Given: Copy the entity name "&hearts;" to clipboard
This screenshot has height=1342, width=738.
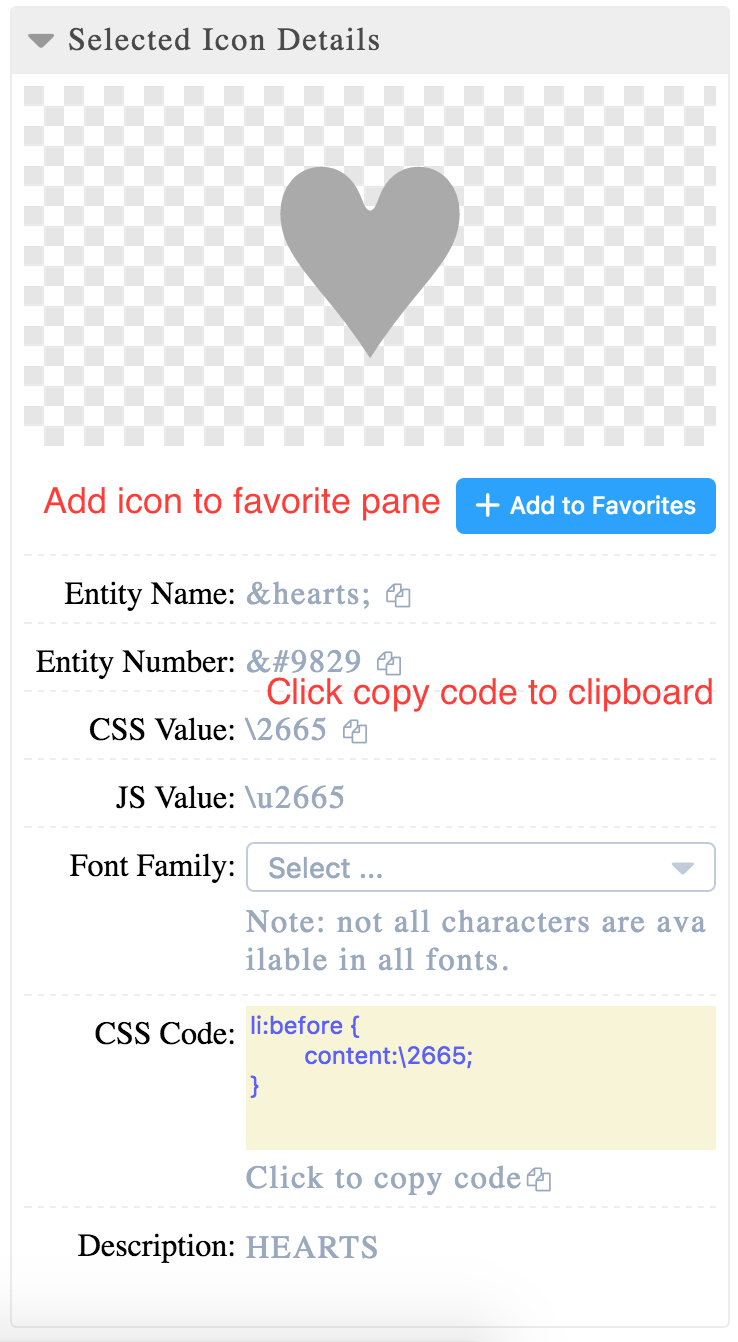Looking at the screenshot, I should [397, 595].
